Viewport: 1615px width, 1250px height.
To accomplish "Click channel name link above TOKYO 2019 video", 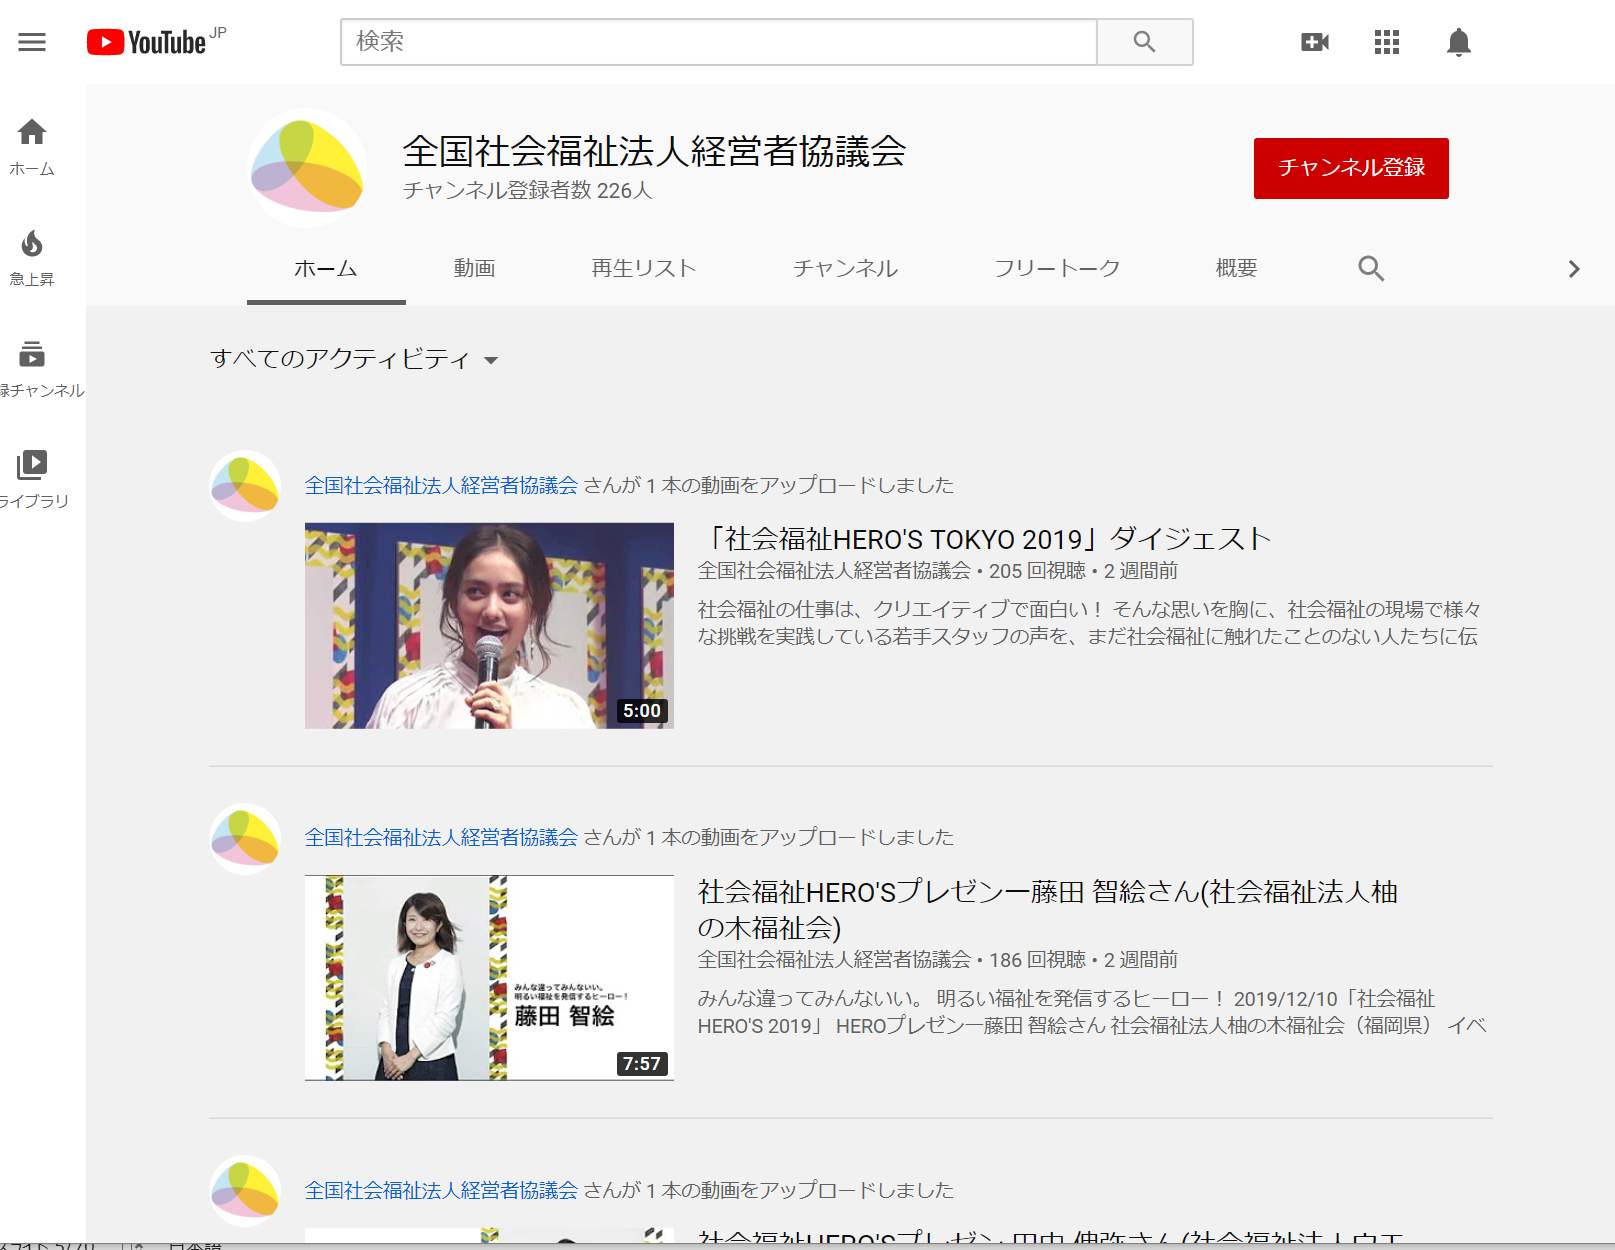I will [x=441, y=485].
